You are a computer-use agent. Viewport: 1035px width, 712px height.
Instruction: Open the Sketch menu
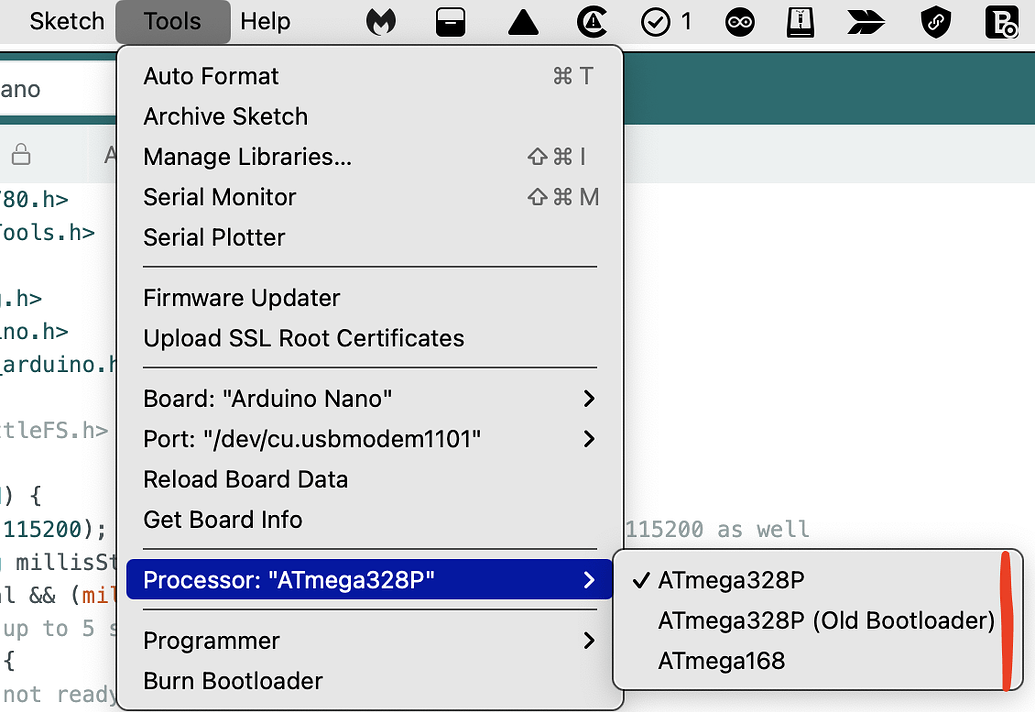pyautogui.click(x=66, y=21)
